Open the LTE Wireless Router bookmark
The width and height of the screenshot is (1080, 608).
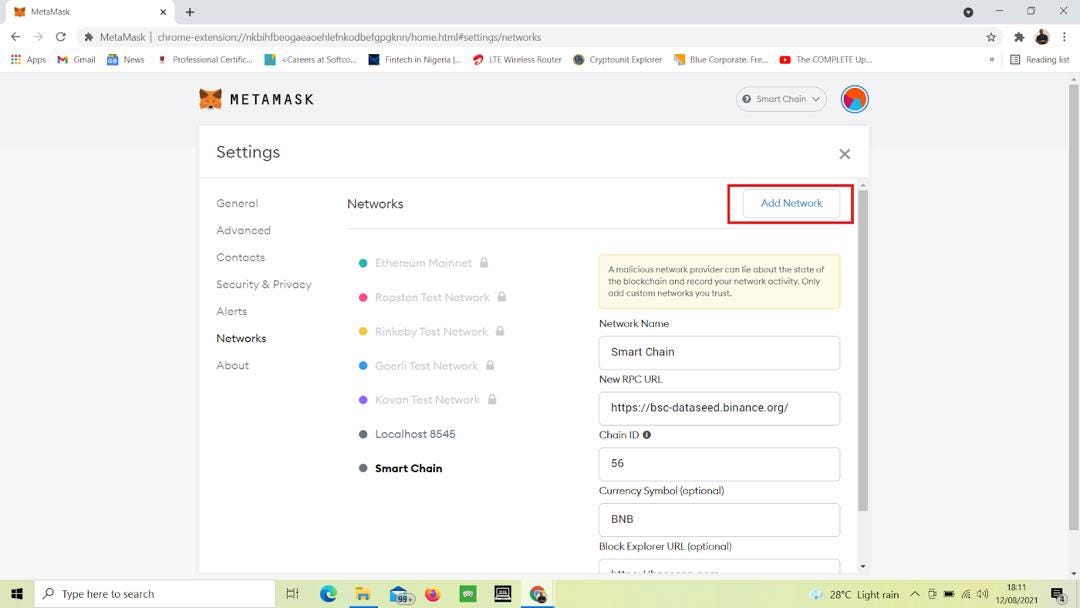(x=517, y=60)
